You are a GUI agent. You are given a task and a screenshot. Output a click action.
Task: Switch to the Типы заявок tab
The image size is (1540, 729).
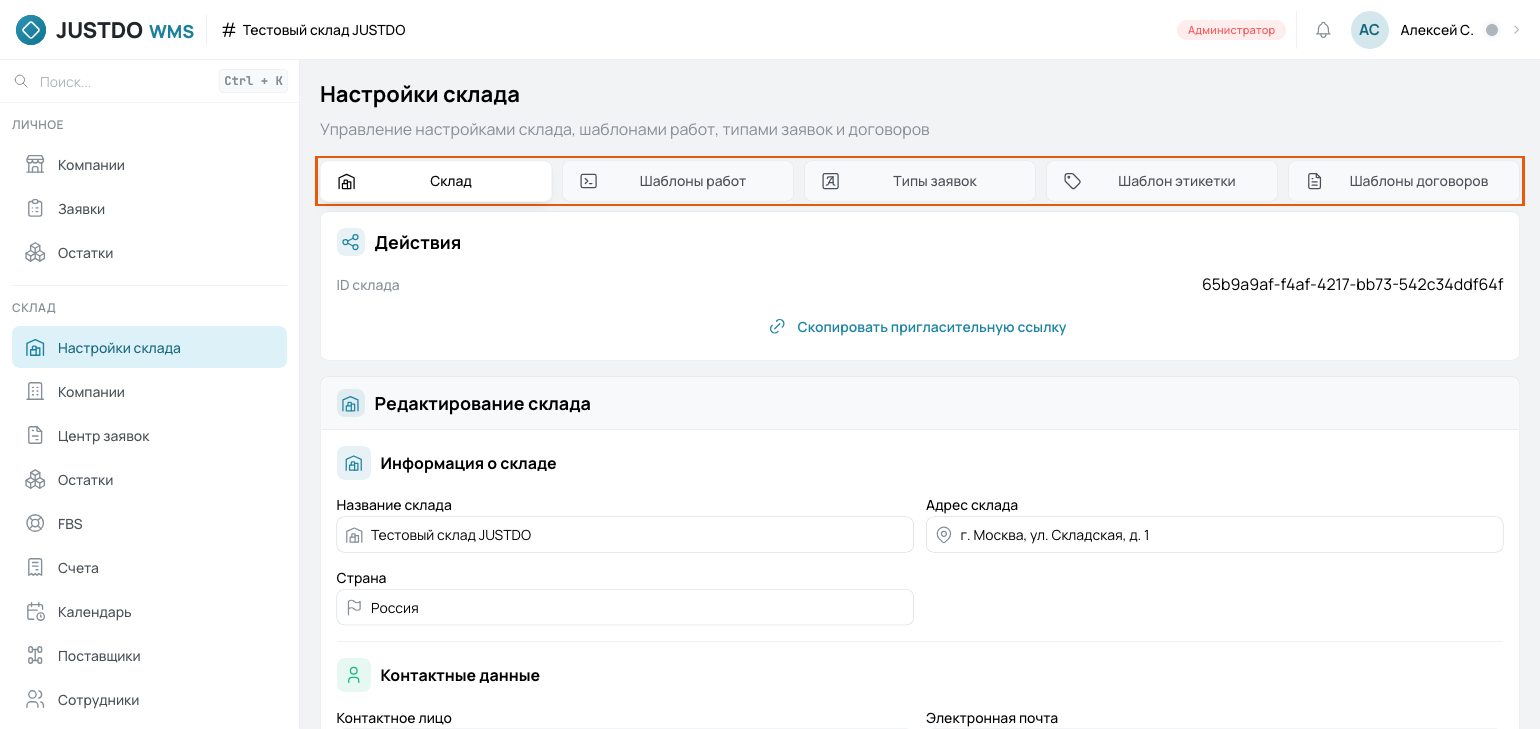[x=920, y=181]
